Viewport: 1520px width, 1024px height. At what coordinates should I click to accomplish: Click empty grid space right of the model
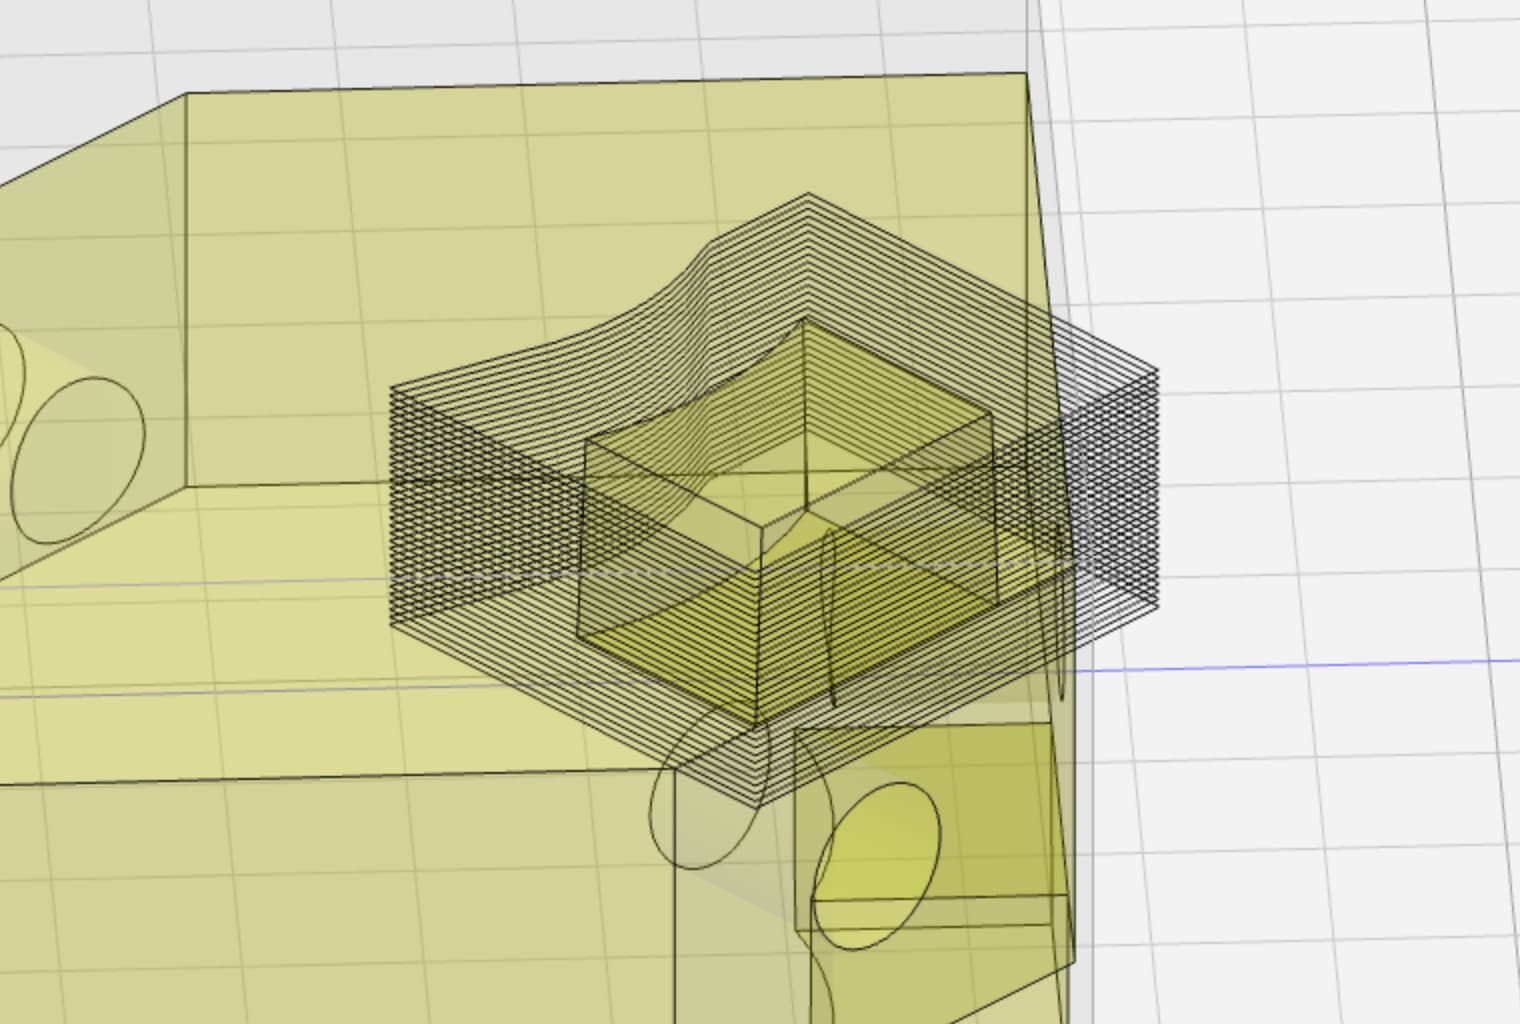1300,300
